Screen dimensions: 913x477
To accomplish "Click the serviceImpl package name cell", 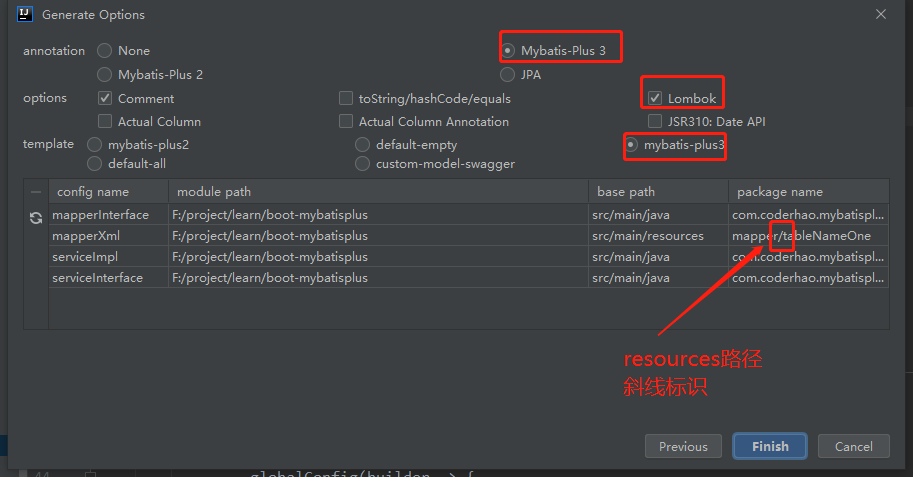I will click(x=809, y=257).
